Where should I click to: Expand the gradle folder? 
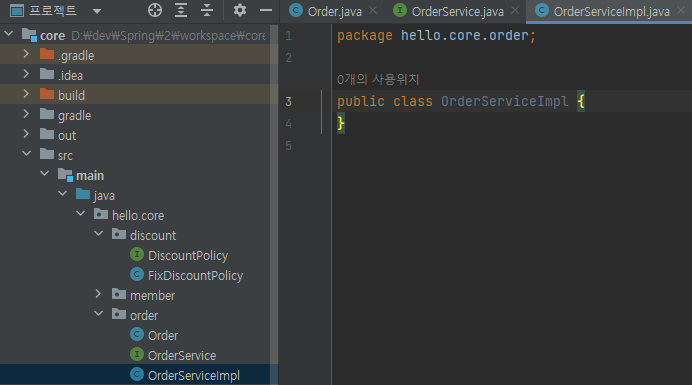coord(26,114)
